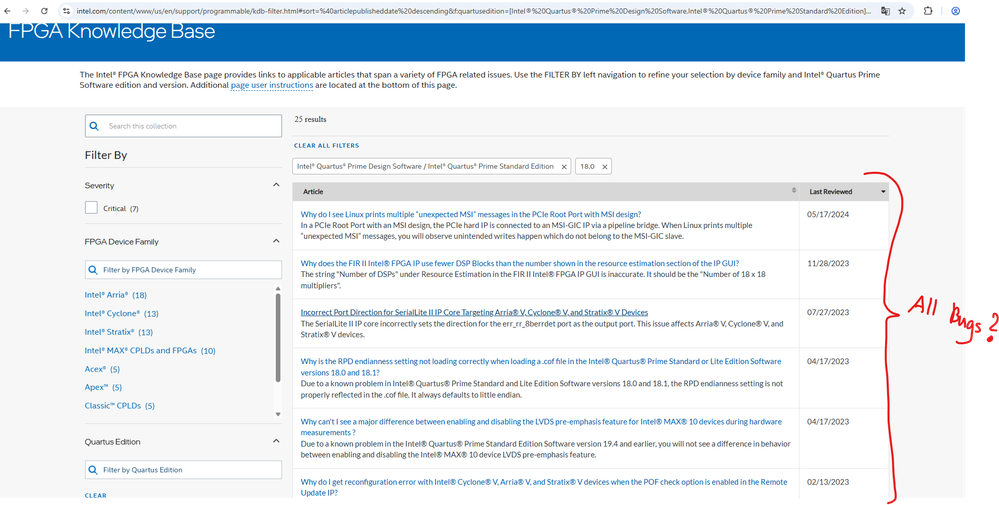Reload the page with refresh icon
The width and height of the screenshot is (999, 505).
(x=44, y=11)
